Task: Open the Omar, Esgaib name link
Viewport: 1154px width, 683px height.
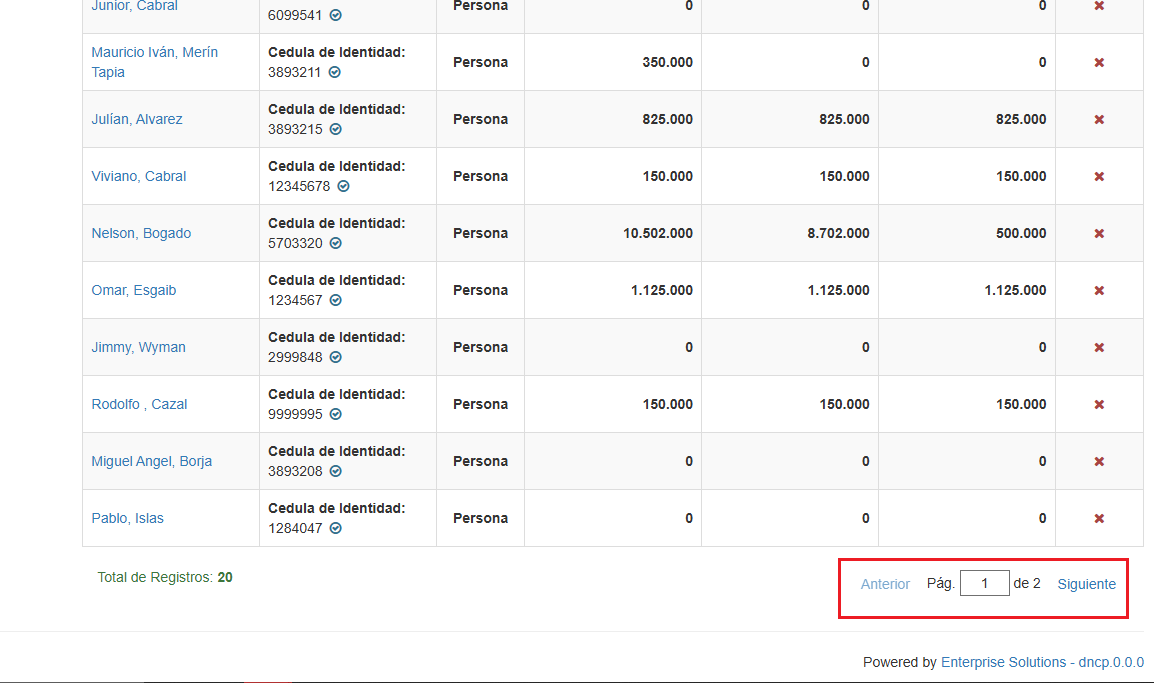Action: click(133, 290)
